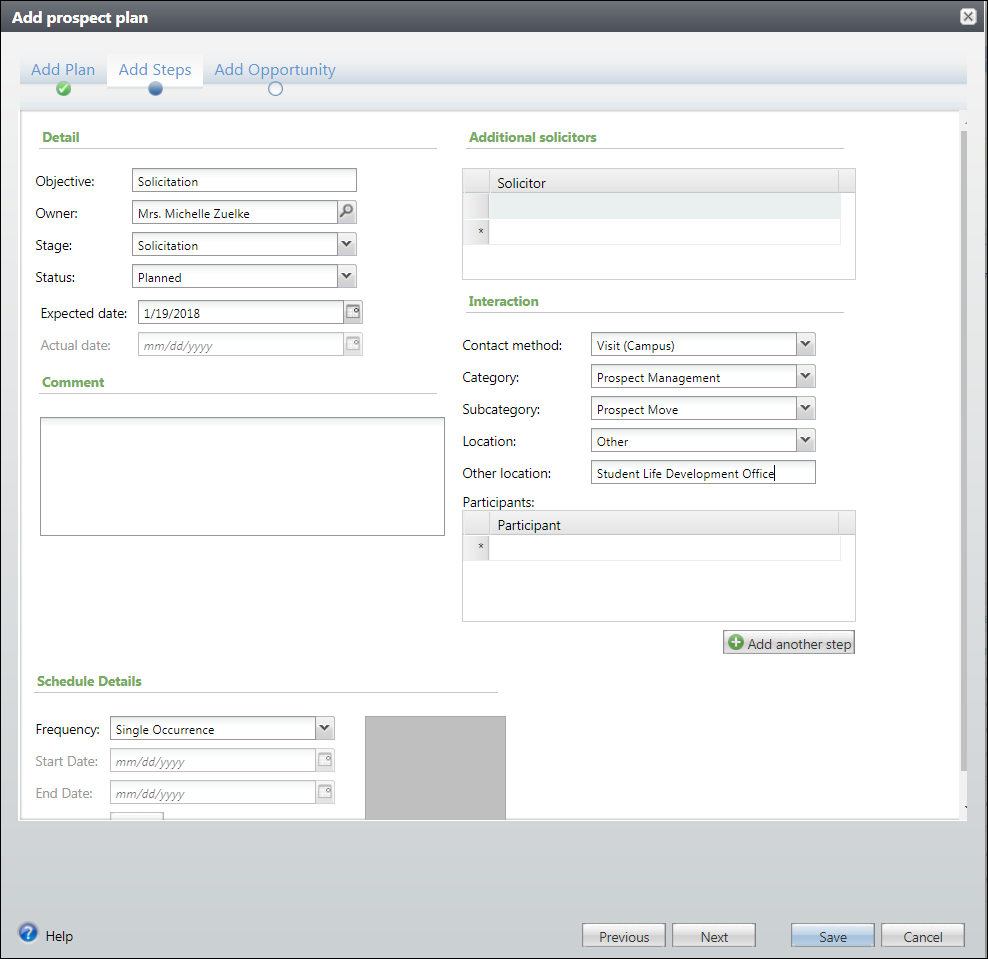This screenshot has height=959, width=988.
Task: Click the gray preview box in Schedule Details
Action: coord(435,767)
